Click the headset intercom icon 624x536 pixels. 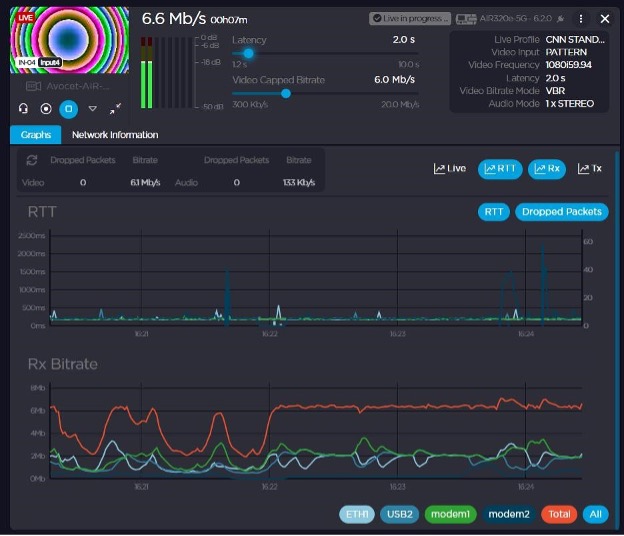pos(22,108)
